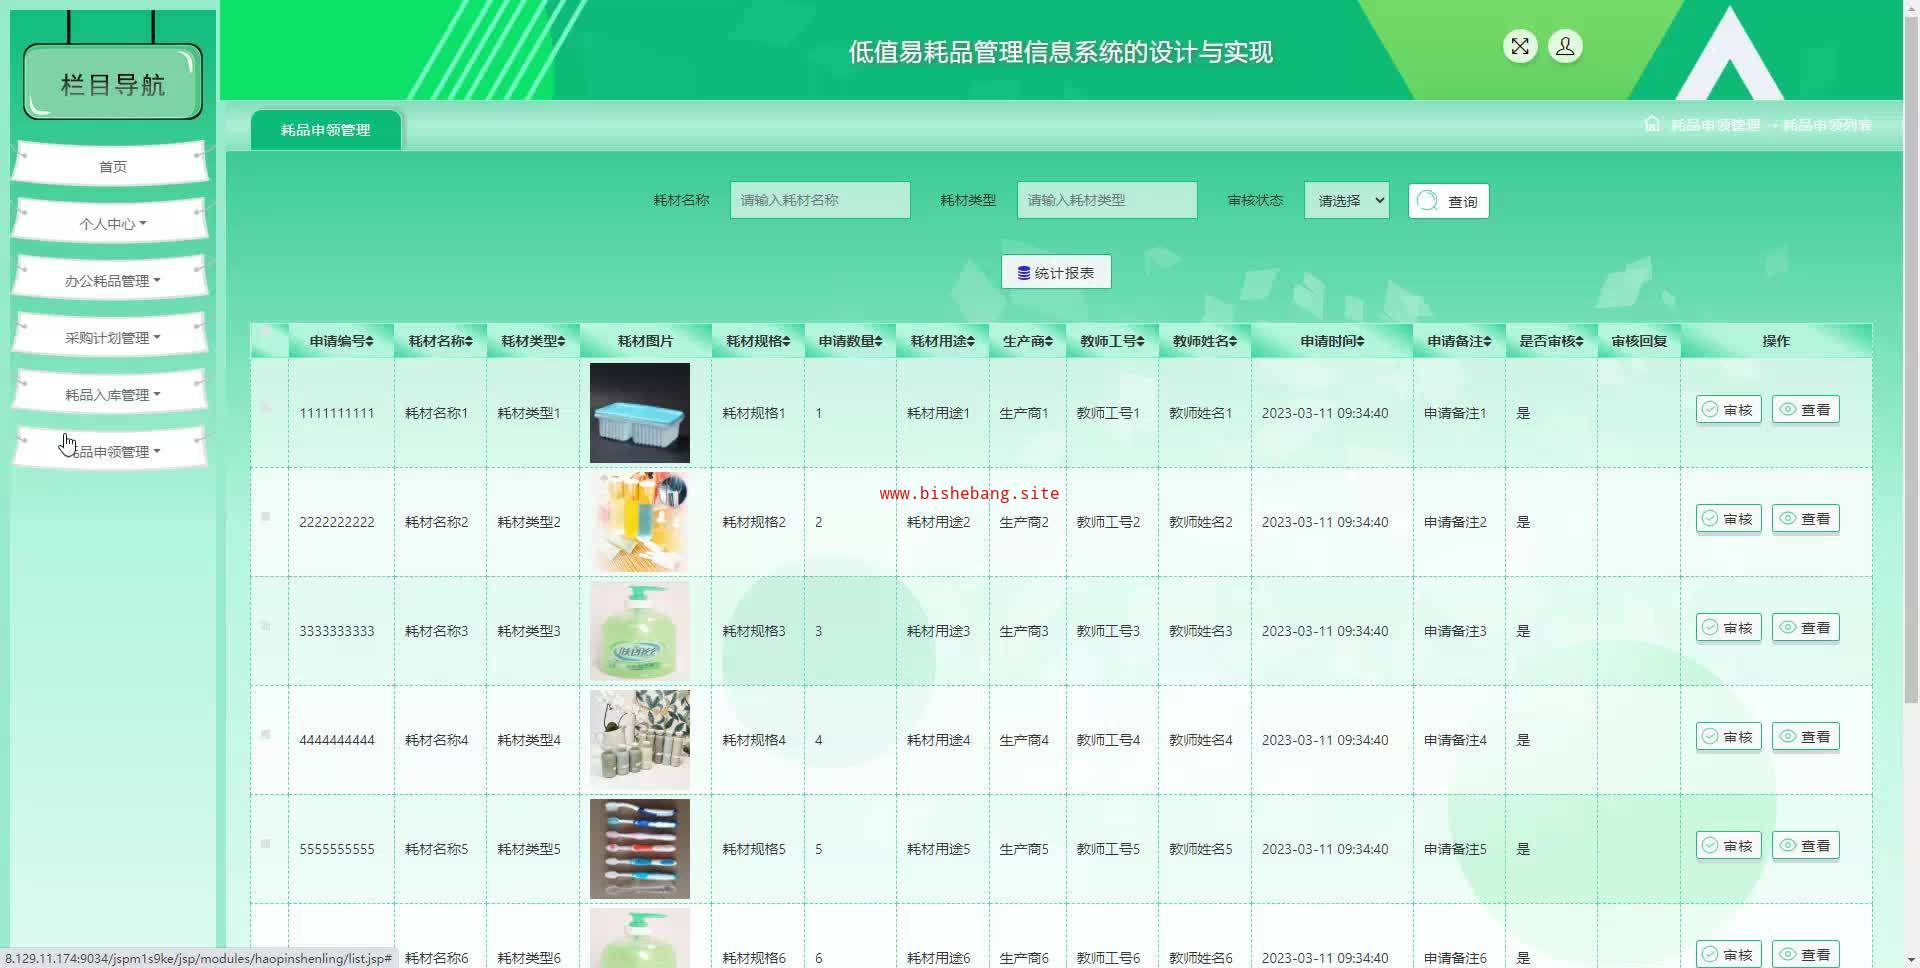The height and width of the screenshot is (968, 1920).
Task: Focus the 耗材名称 search input field
Action: coord(820,200)
